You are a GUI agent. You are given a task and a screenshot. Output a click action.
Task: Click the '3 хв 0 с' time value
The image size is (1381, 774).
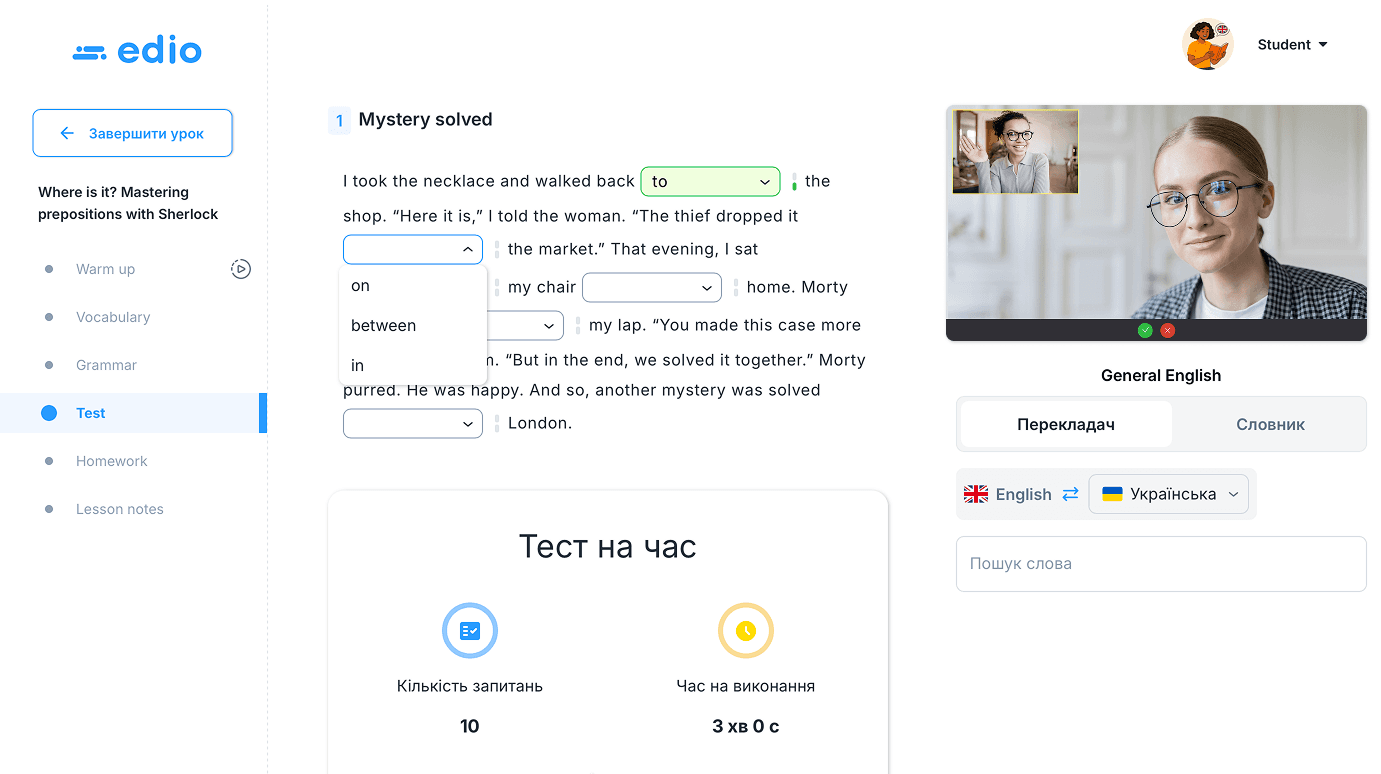pos(745,726)
